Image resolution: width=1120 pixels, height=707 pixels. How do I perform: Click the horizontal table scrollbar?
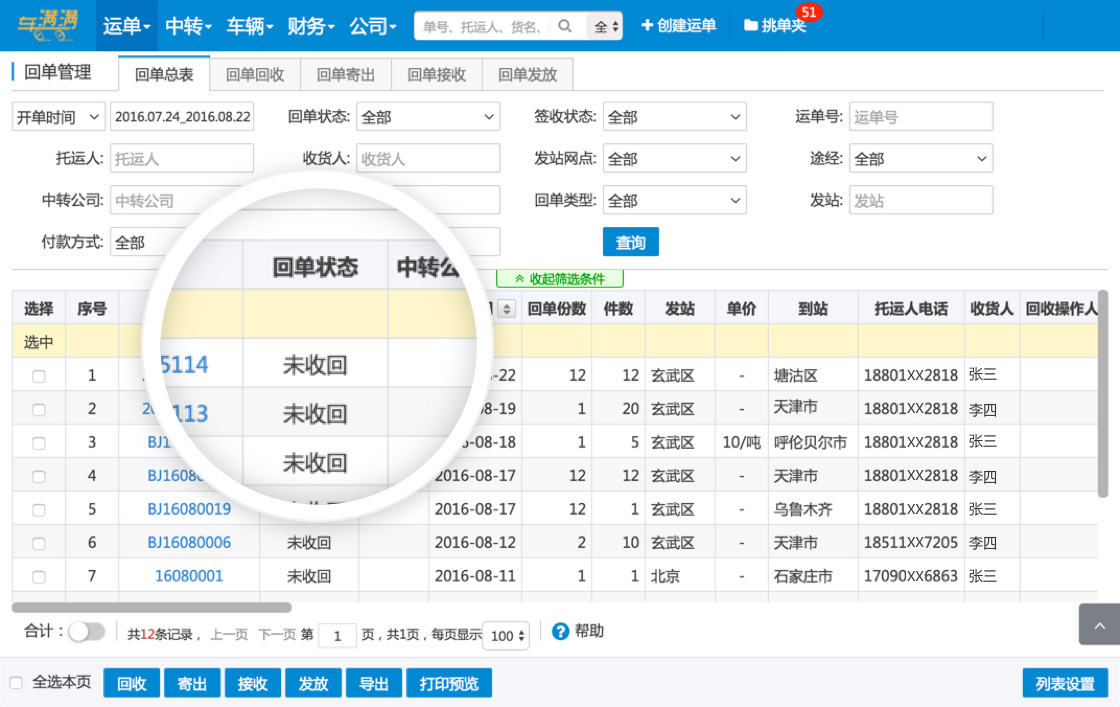click(x=151, y=607)
